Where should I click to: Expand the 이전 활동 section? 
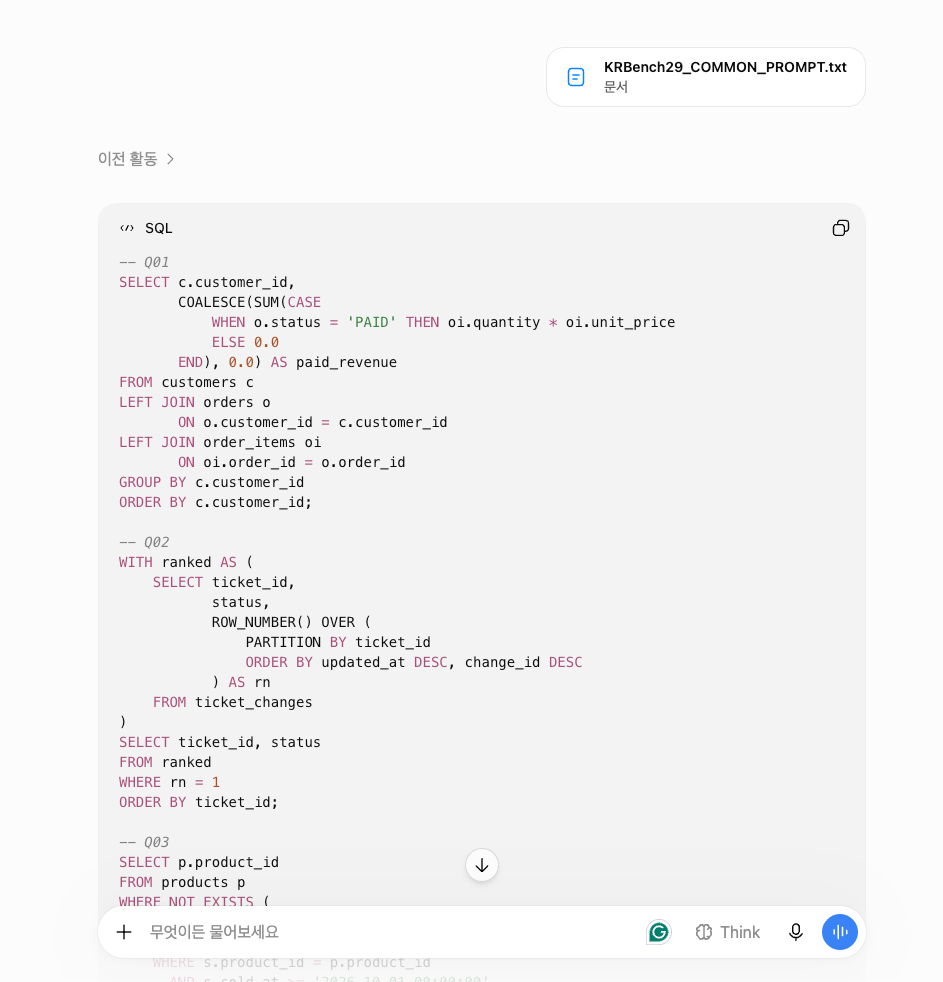[136, 159]
